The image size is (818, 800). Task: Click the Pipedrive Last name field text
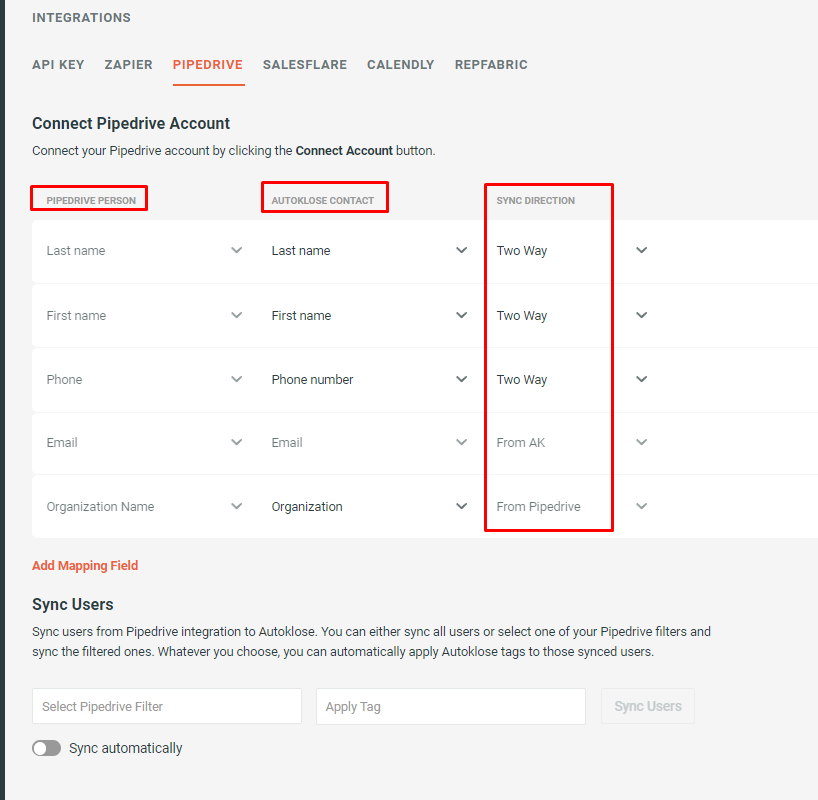[76, 250]
